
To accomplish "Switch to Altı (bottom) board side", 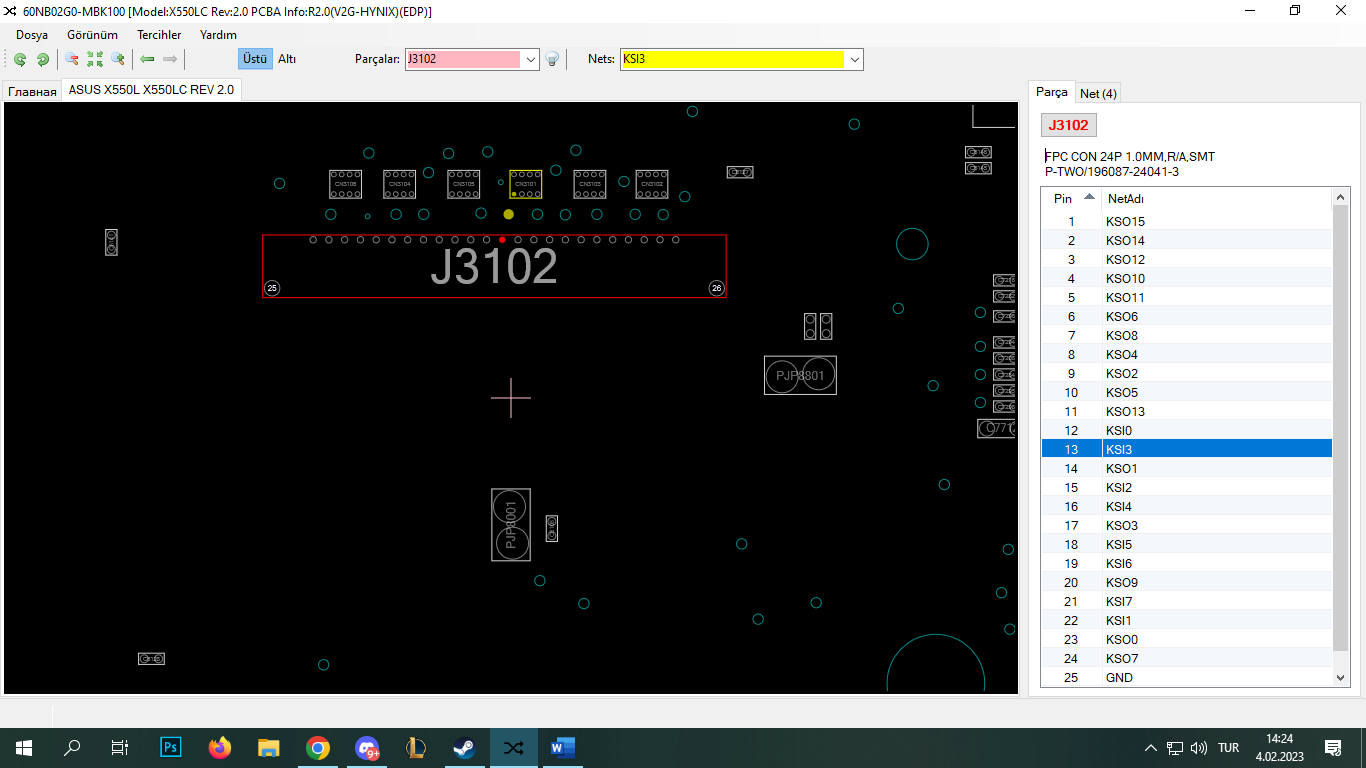I will pyautogui.click(x=287, y=59).
